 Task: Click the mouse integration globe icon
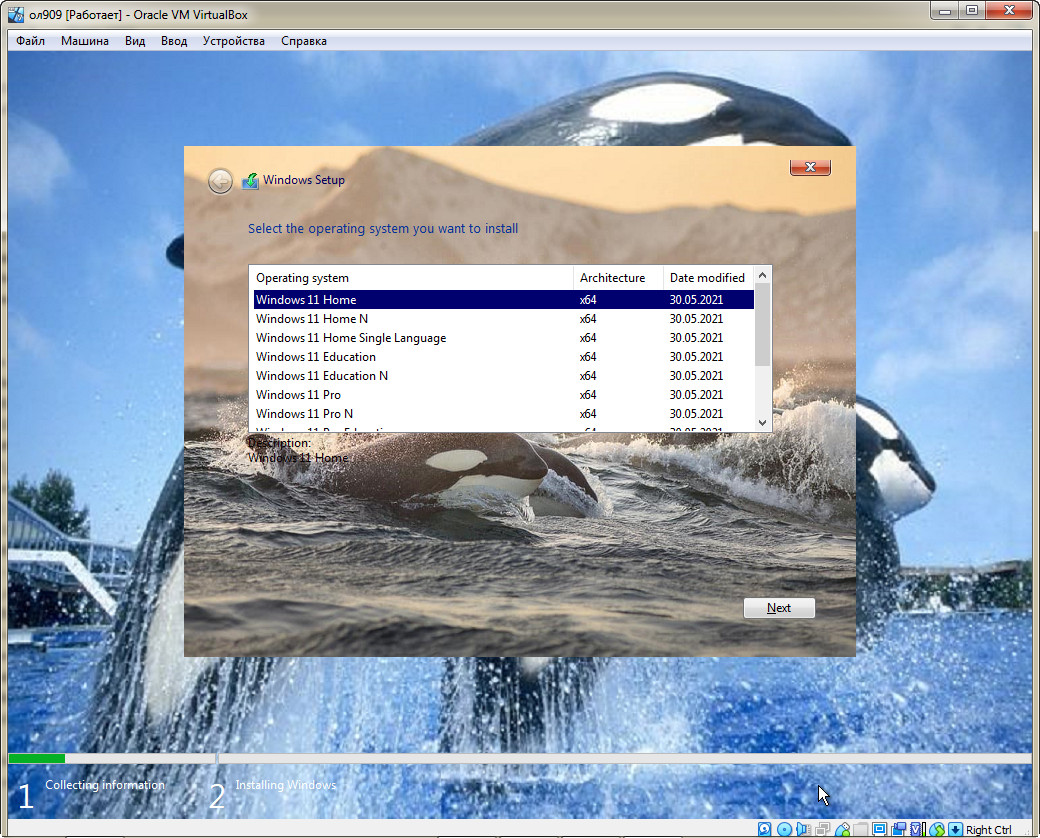[x=937, y=829]
